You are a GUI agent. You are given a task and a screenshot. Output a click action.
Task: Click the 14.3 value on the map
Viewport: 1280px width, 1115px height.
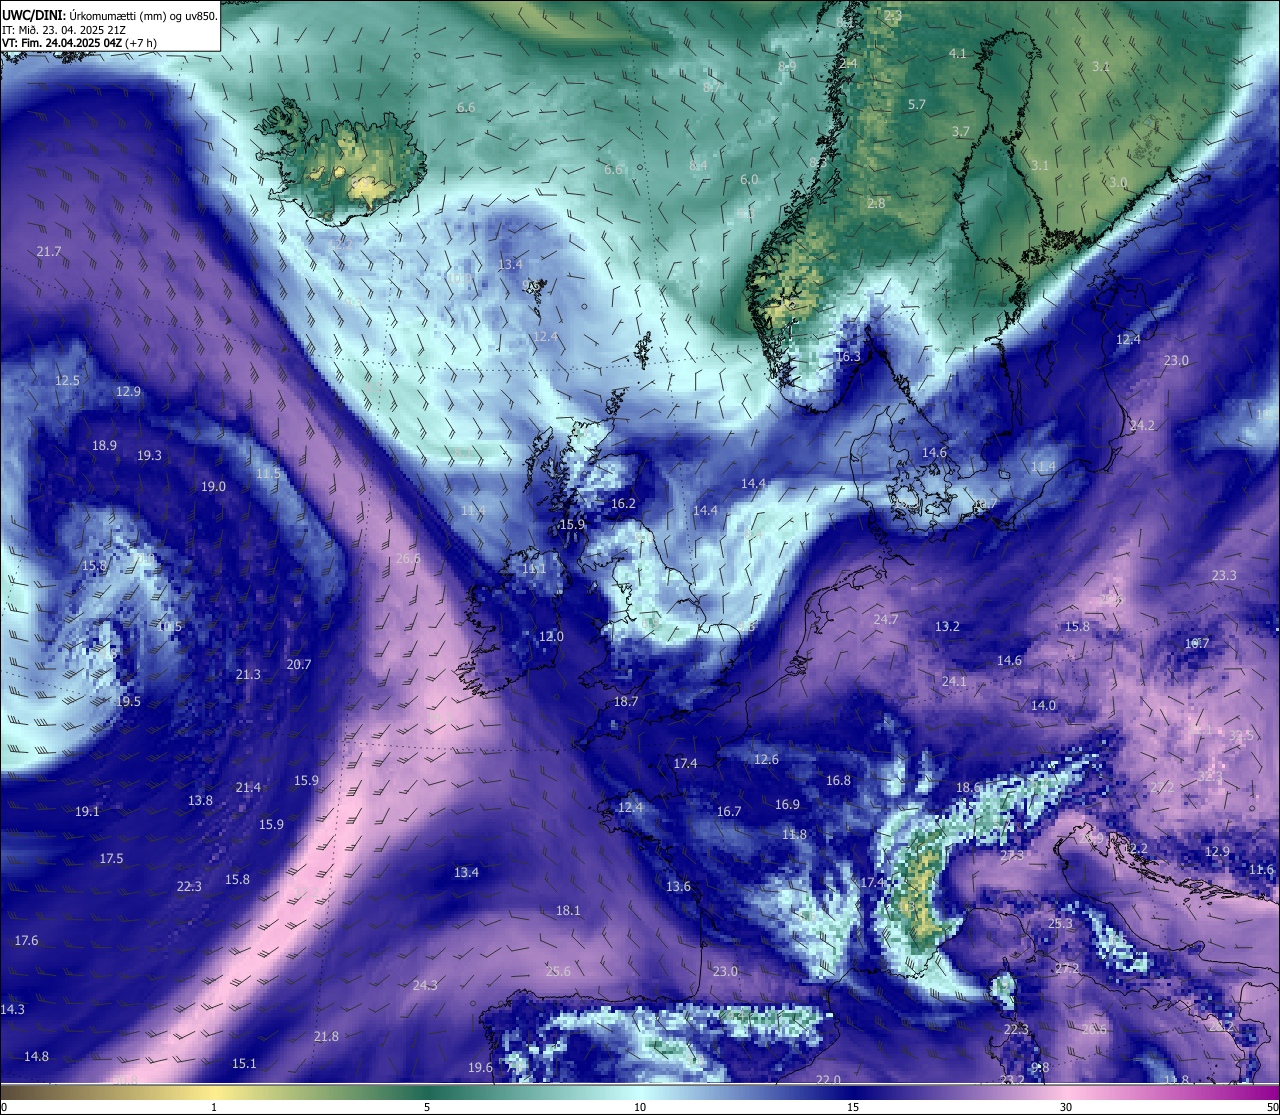click(12, 1010)
